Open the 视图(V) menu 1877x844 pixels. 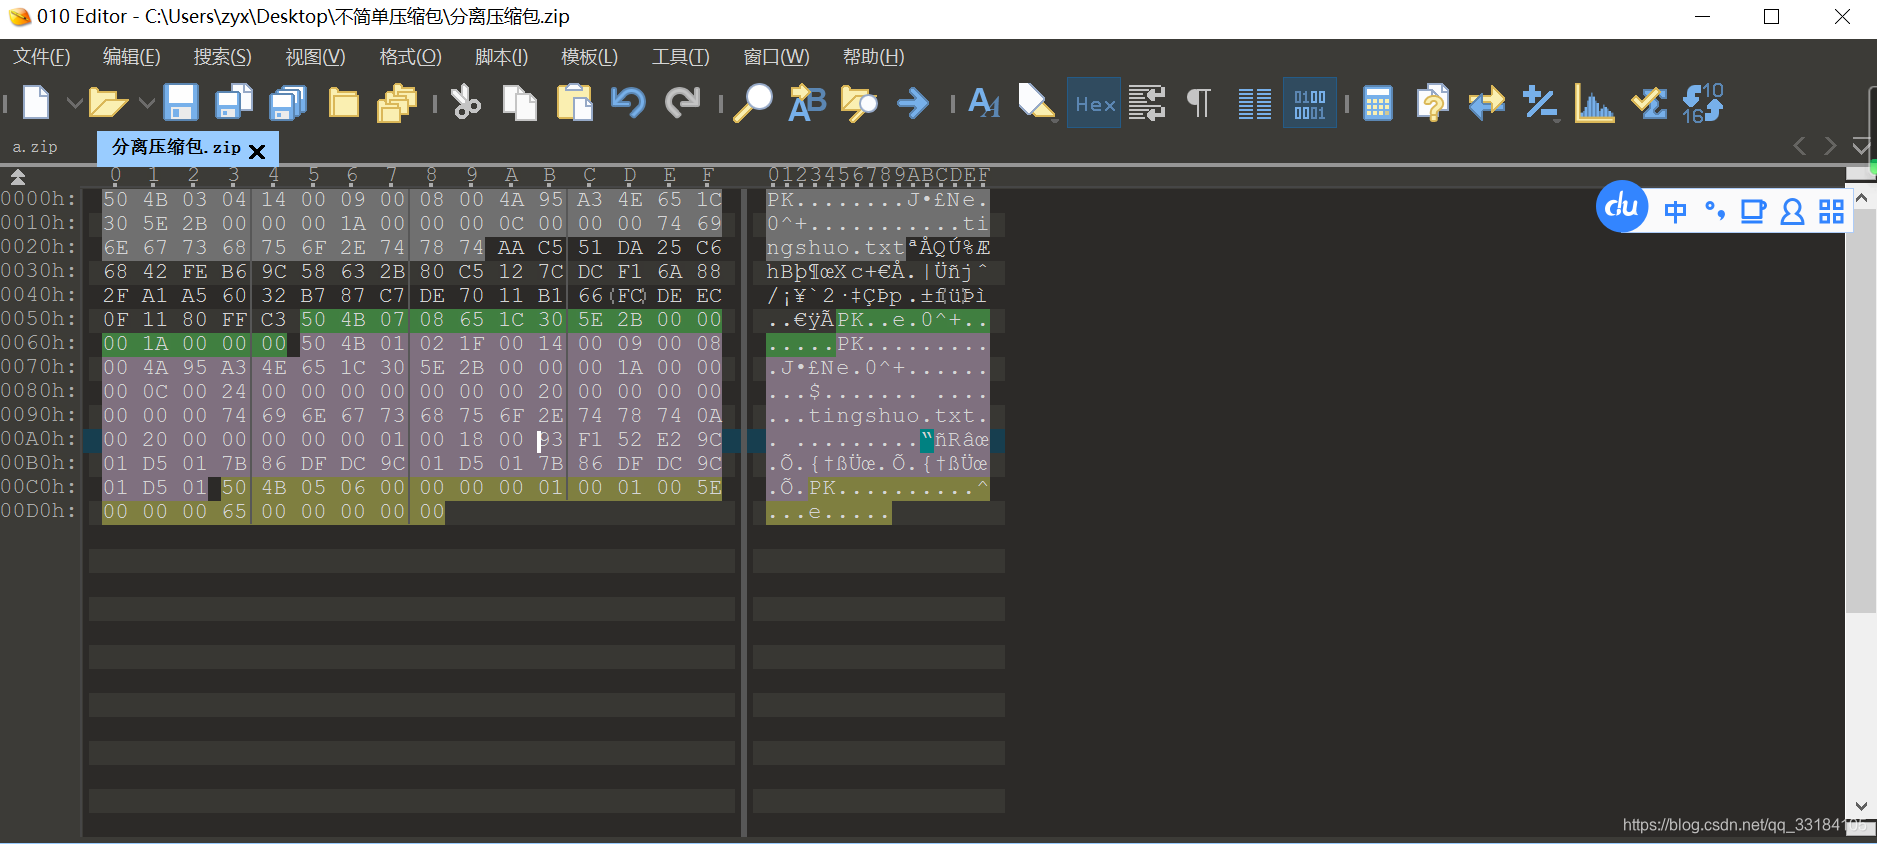[315, 57]
